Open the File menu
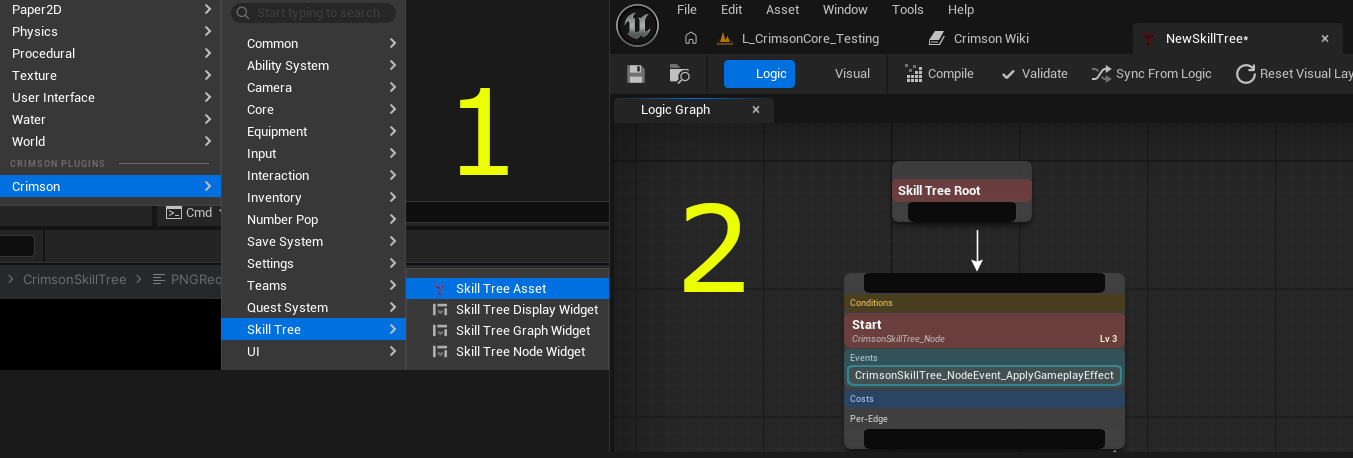 pos(687,10)
